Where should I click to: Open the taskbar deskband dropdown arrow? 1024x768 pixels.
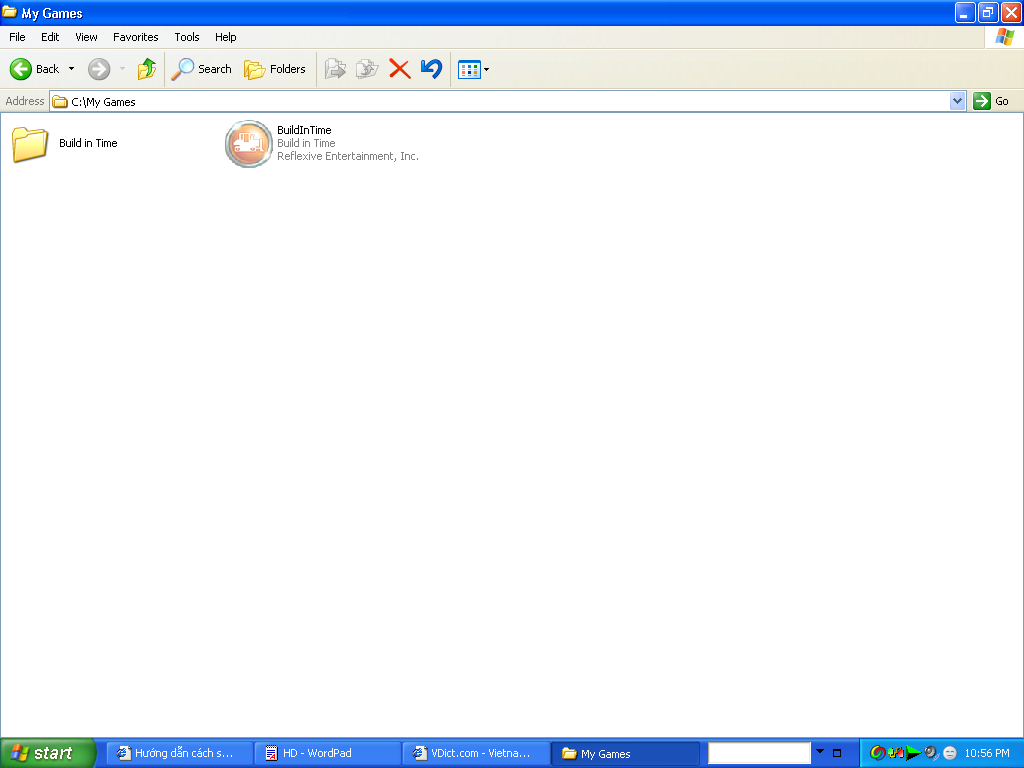pyautogui.click(x=820, y=752)
